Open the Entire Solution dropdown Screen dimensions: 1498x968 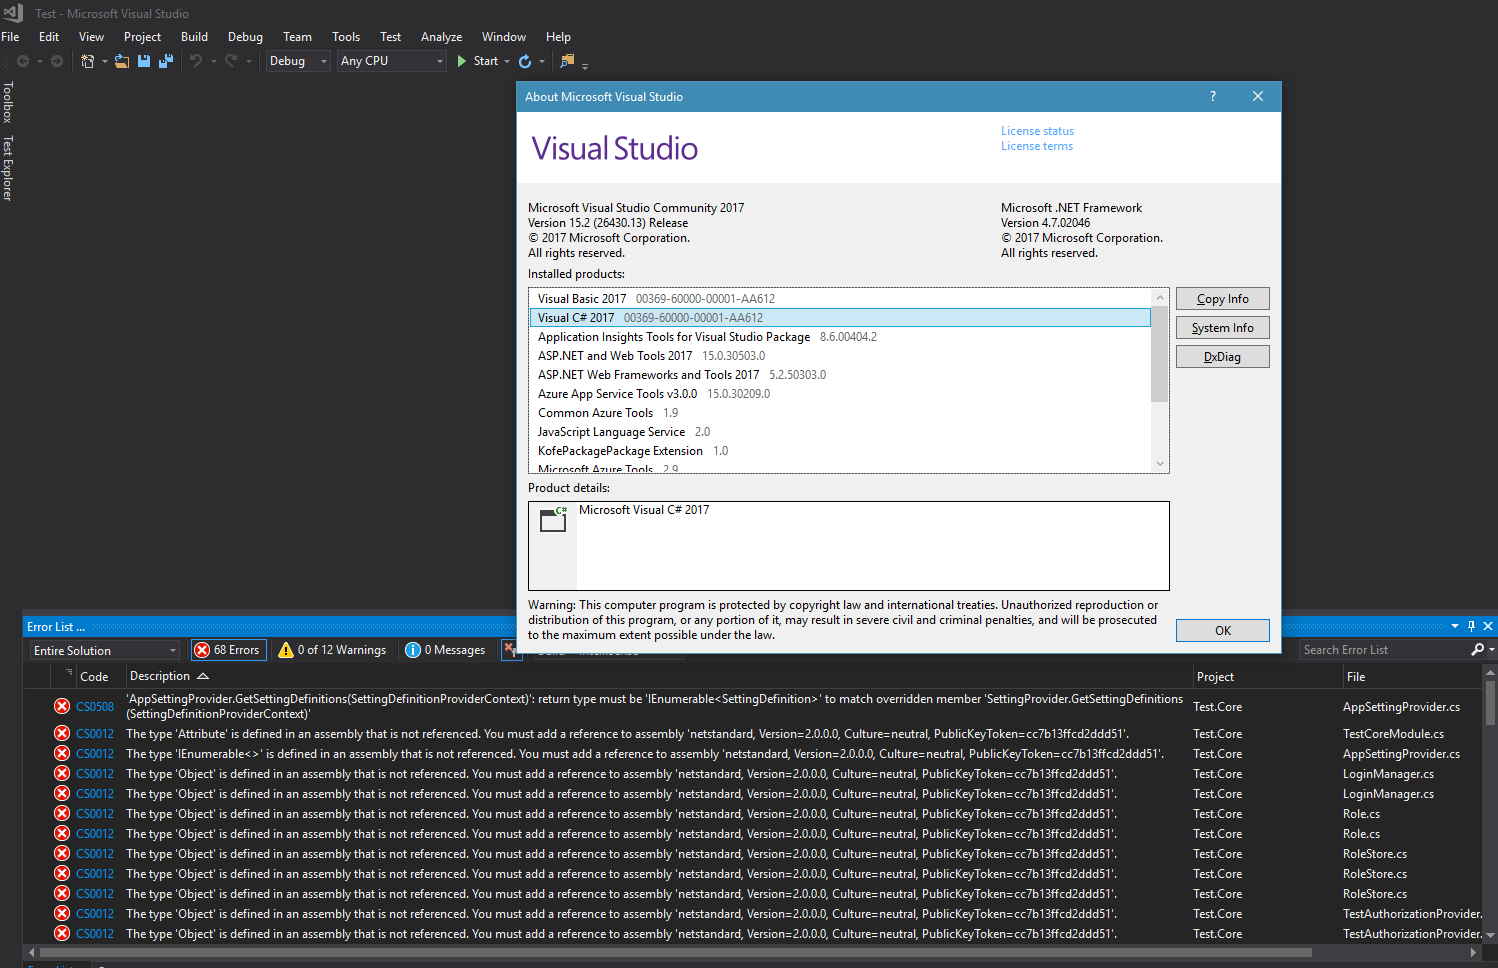point(103,649)
